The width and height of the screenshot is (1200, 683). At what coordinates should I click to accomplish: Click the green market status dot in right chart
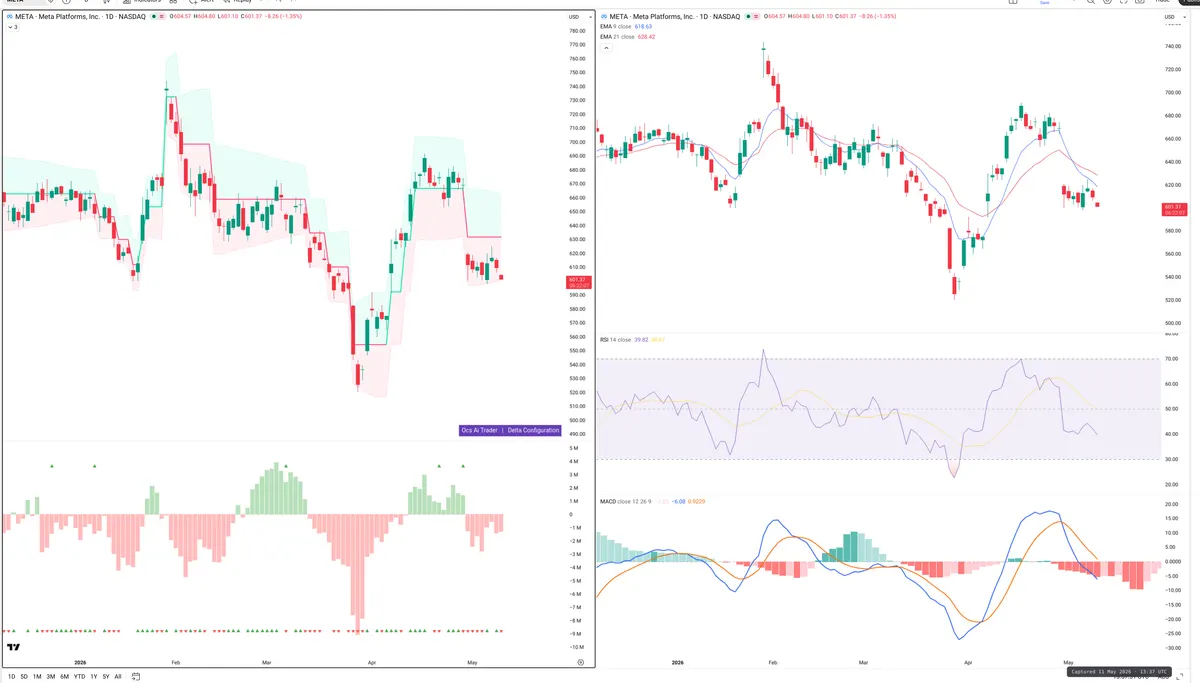746,17
